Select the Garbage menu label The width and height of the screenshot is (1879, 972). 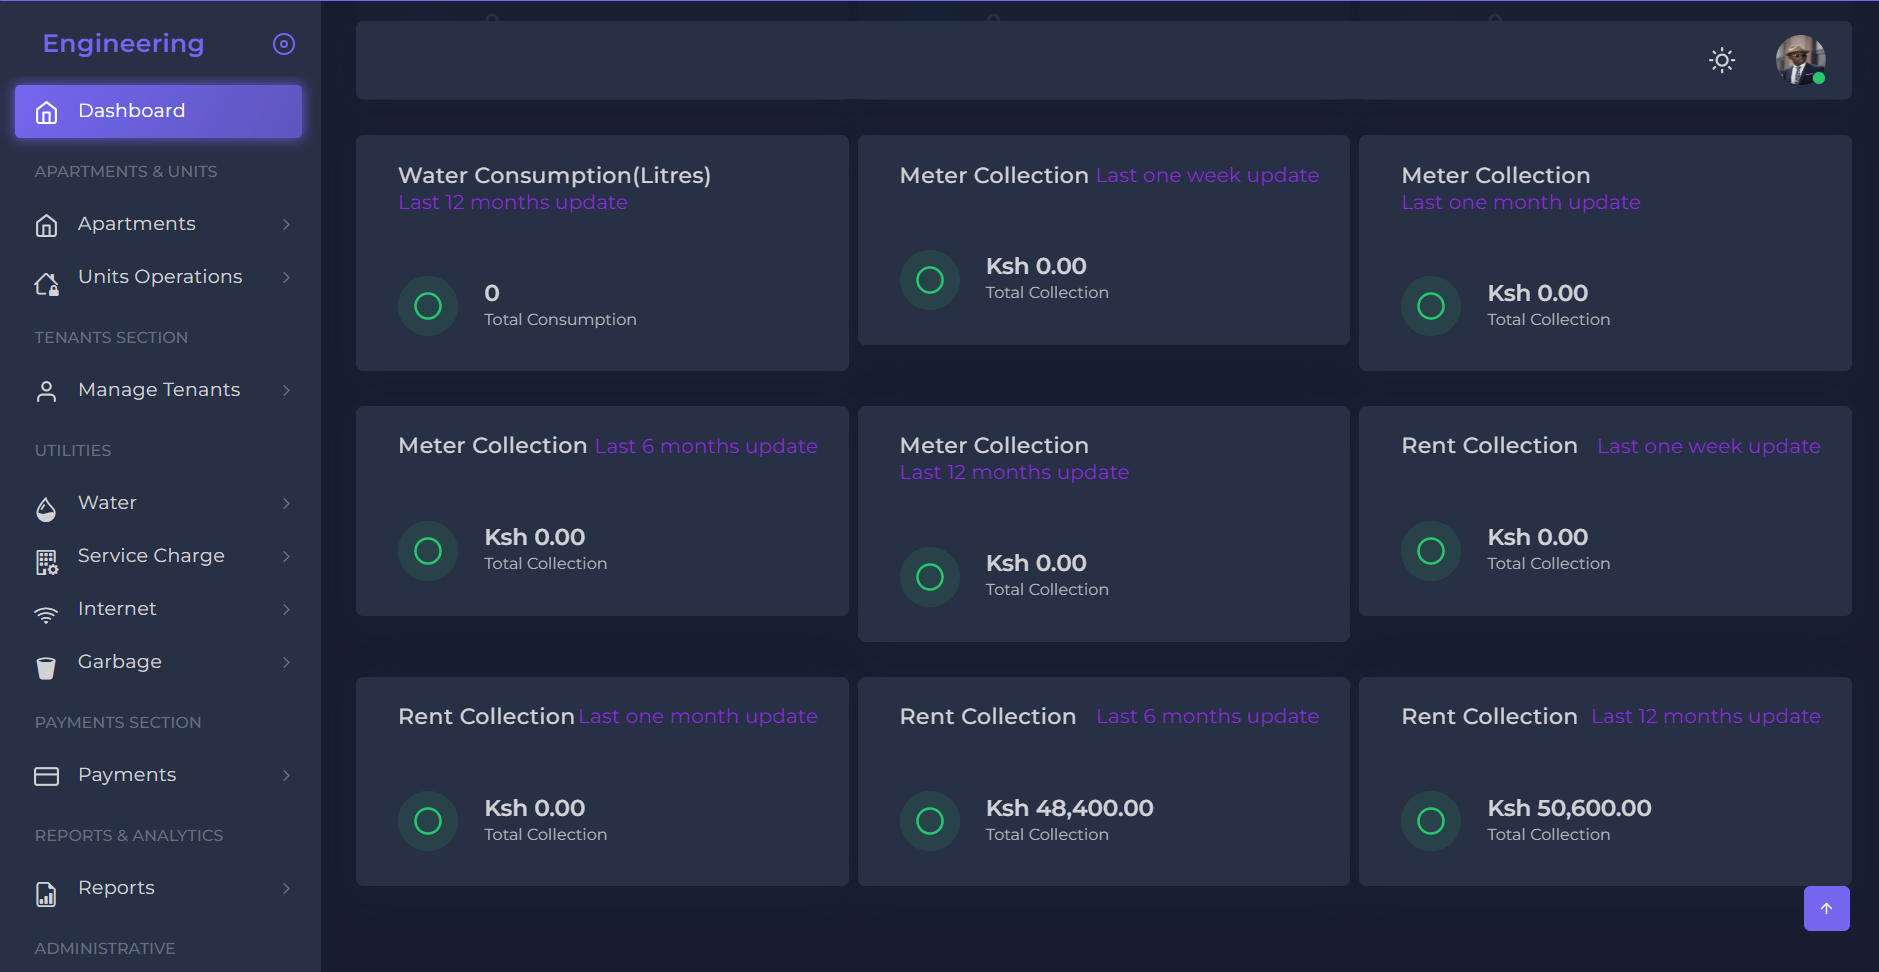[119, 662]
